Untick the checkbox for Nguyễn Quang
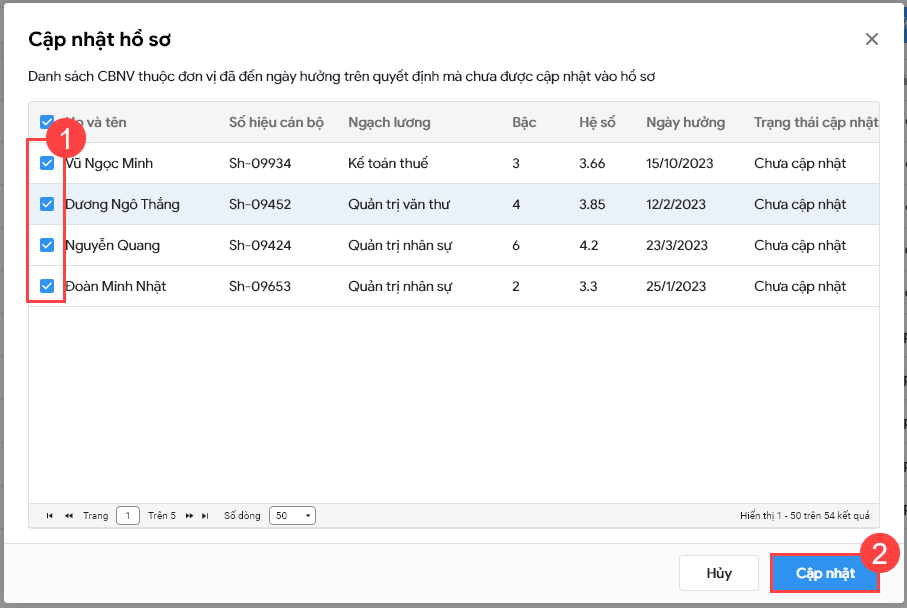This screenshot has height=608, width=907. click(x=47, y=245)
